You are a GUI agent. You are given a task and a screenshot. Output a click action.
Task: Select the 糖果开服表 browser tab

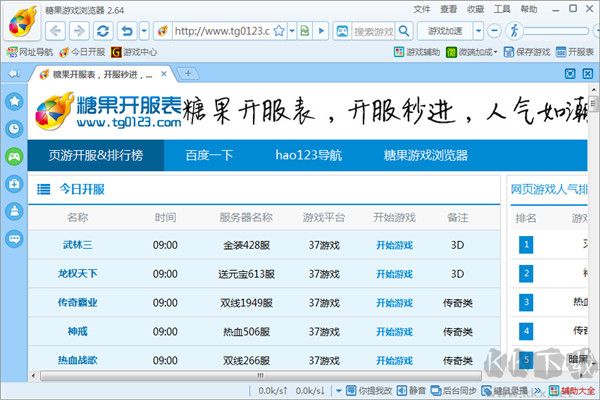click(102, 74)
